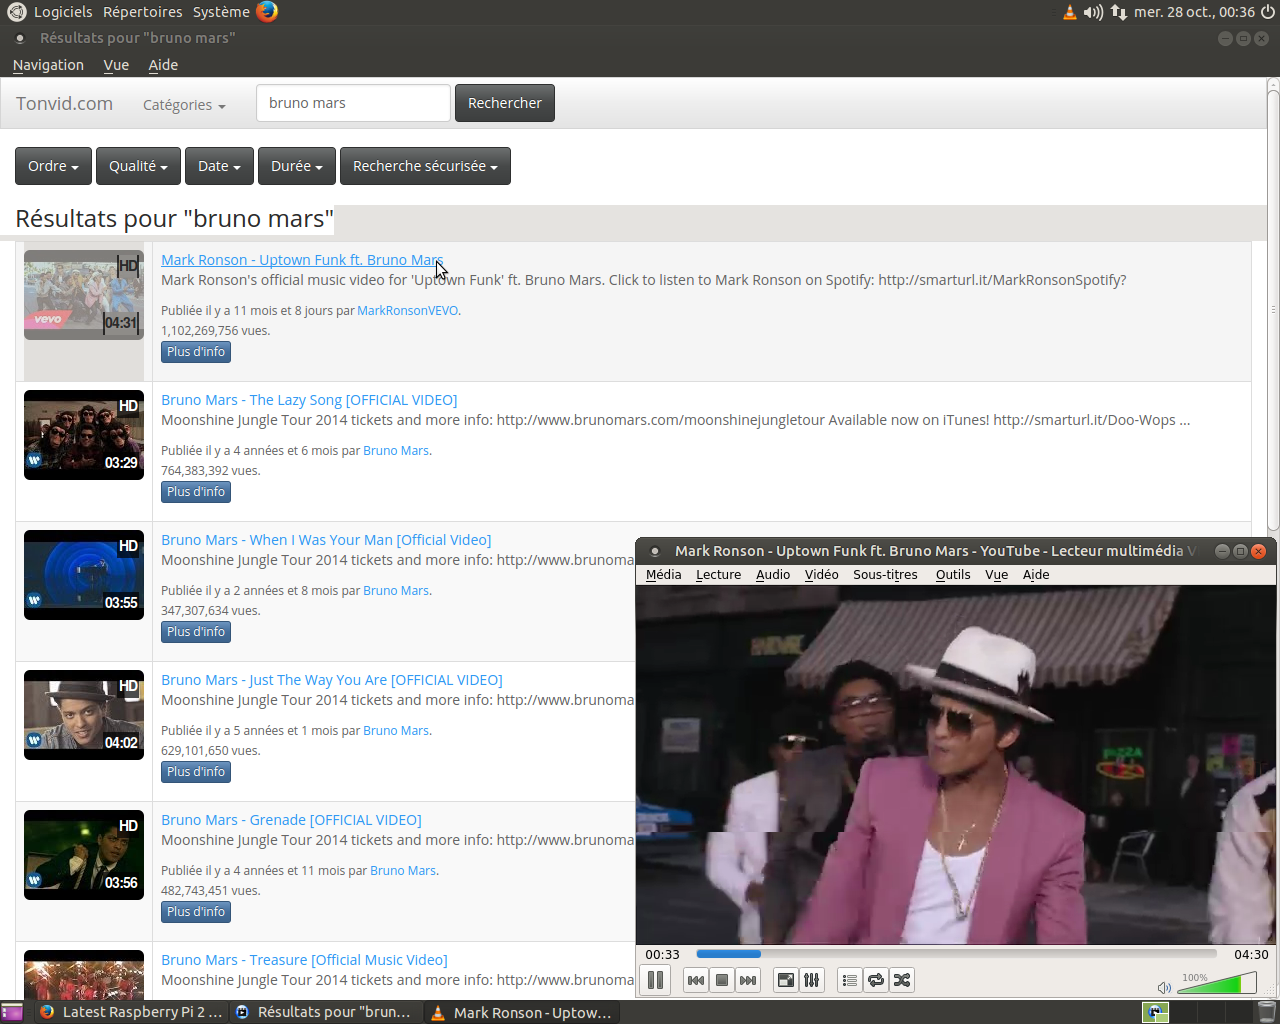The height and width of the screenshot is (1024, 1280).
Task: Skip to next track in VLC
Action: pyautogui.click(x=748, y=980)
